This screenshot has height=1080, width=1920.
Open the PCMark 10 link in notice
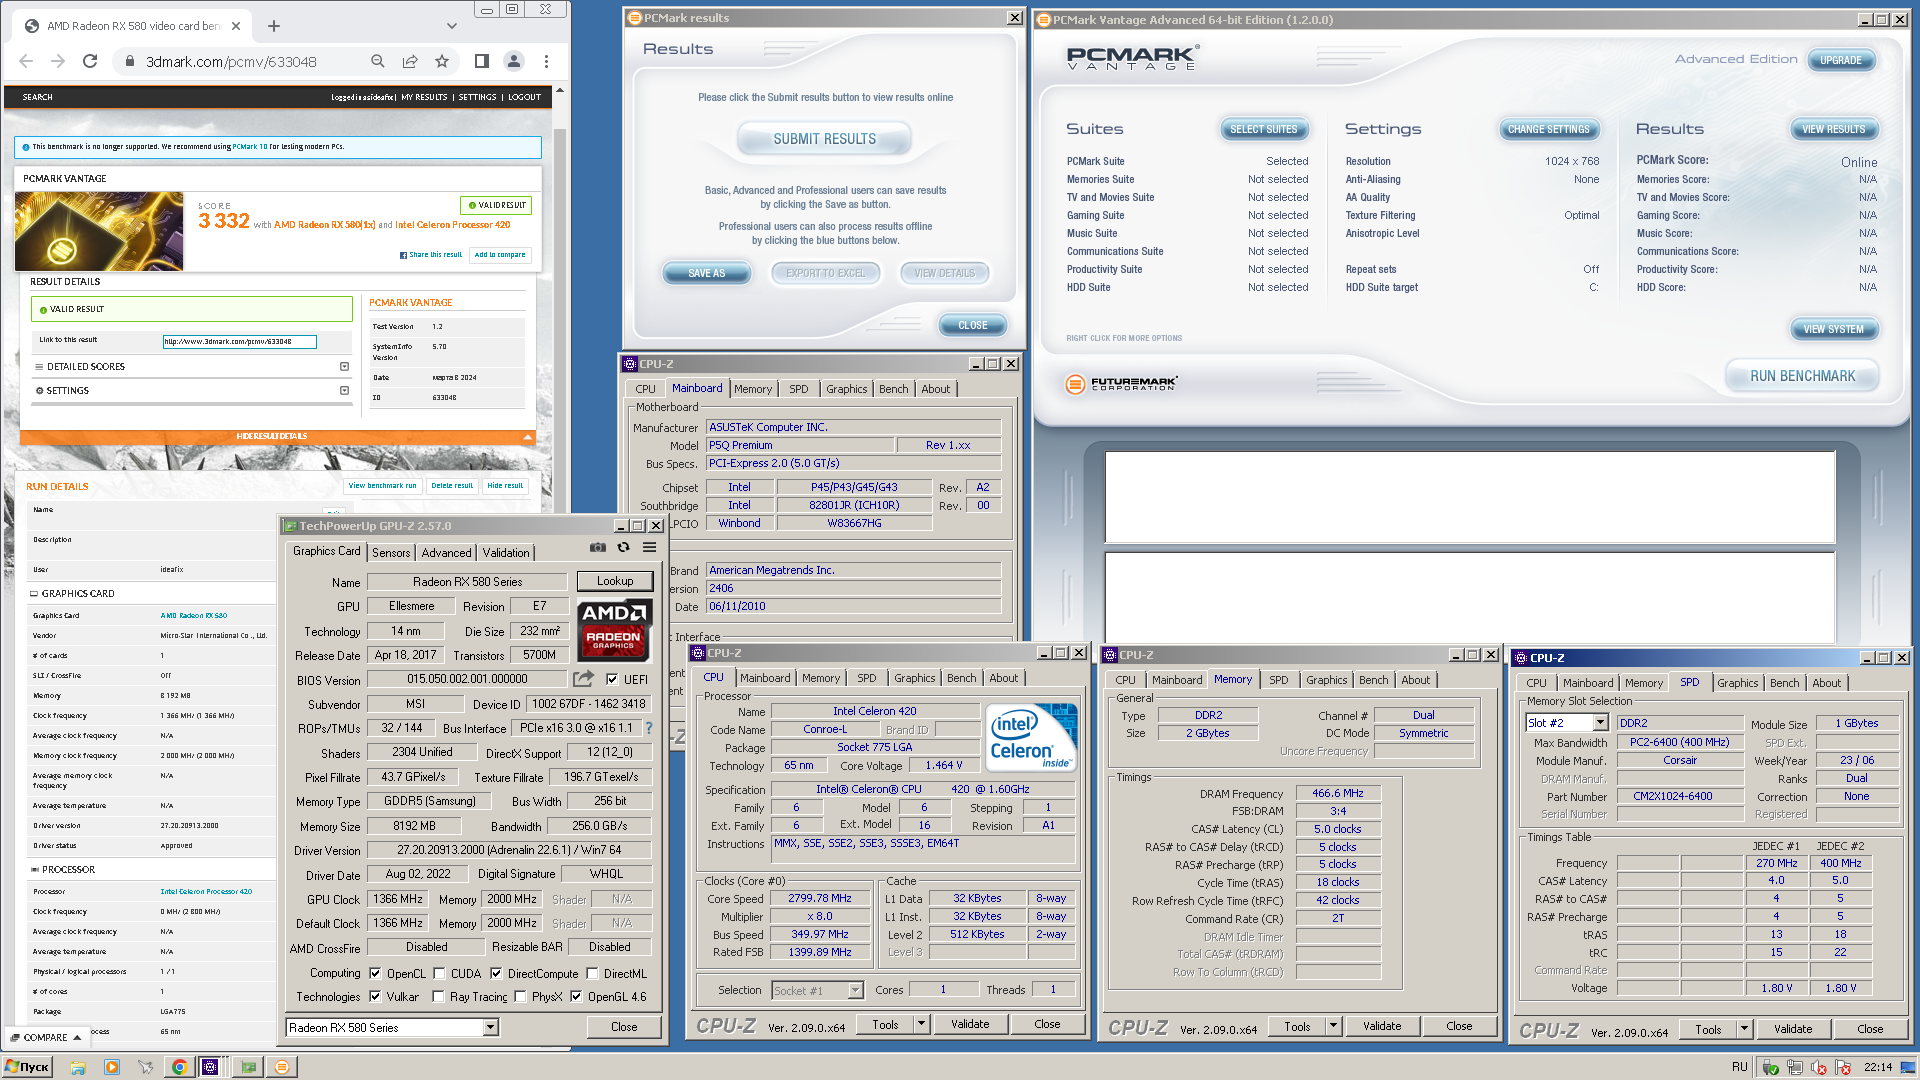[250, 147]
